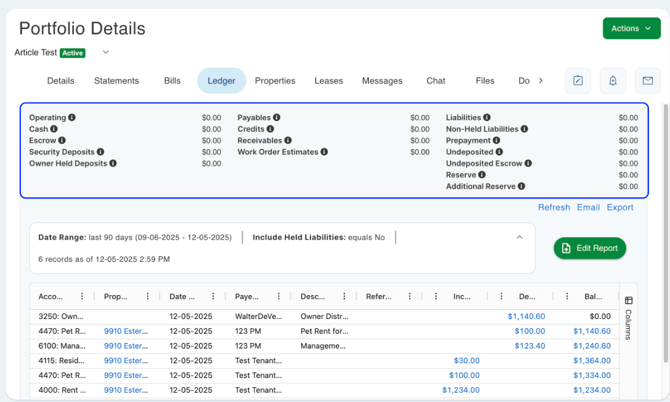Image resolution: width=670 pixels, height=402 pixels.
Task: Open the $1,140.60 decrease amount link
Action: (526, 316)
